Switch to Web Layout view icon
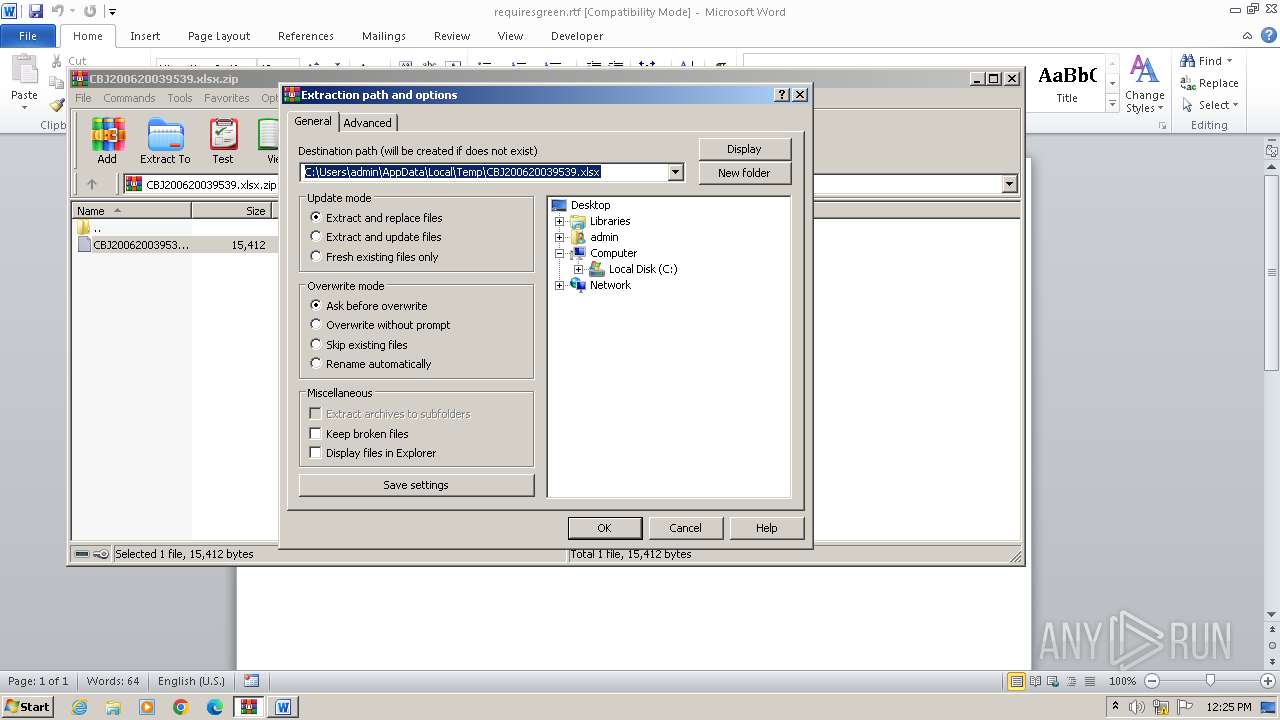 click(1051, 681)
